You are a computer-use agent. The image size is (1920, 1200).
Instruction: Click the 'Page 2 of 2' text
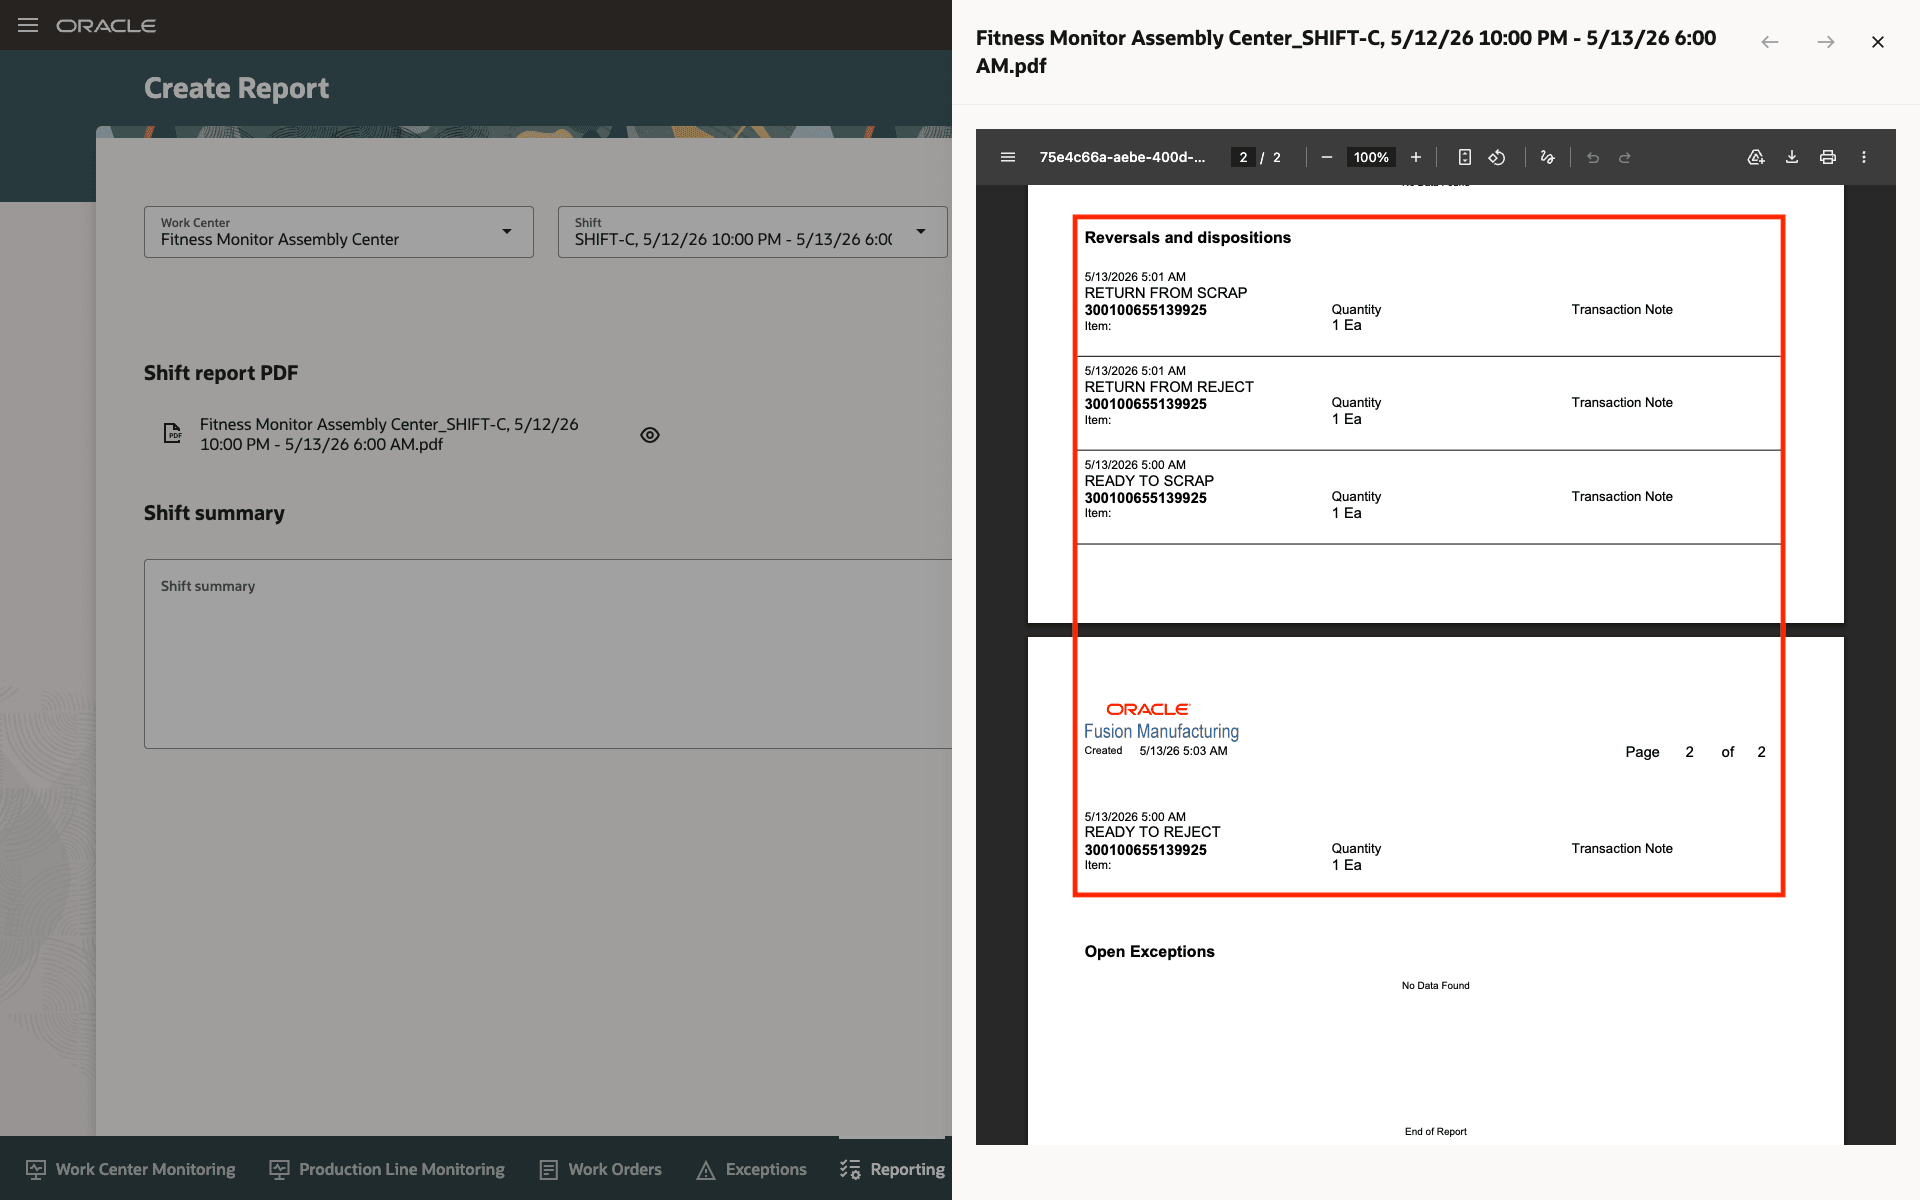(x=1695, y=752)
